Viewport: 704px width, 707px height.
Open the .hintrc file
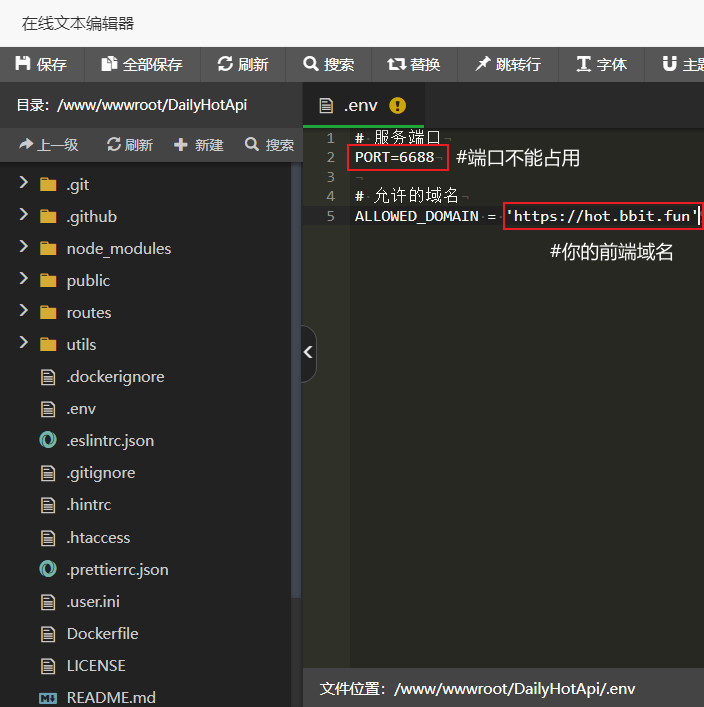pyautogui.click(x=89, y=505)
